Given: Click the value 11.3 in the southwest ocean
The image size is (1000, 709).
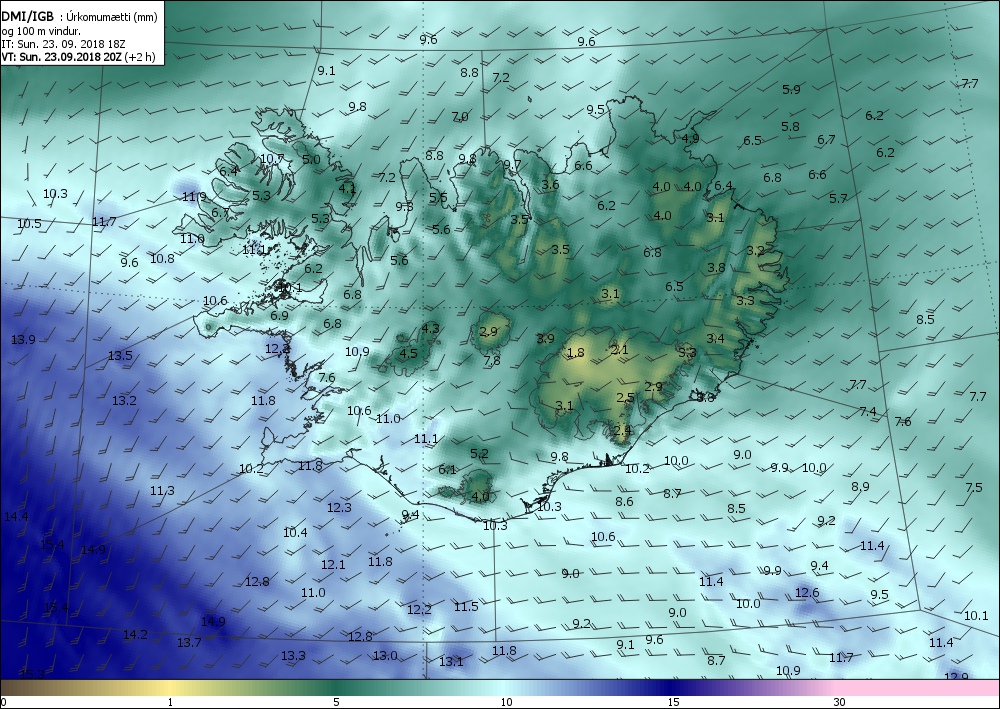Looking at the screenshot, I should (x=162, y=490).
